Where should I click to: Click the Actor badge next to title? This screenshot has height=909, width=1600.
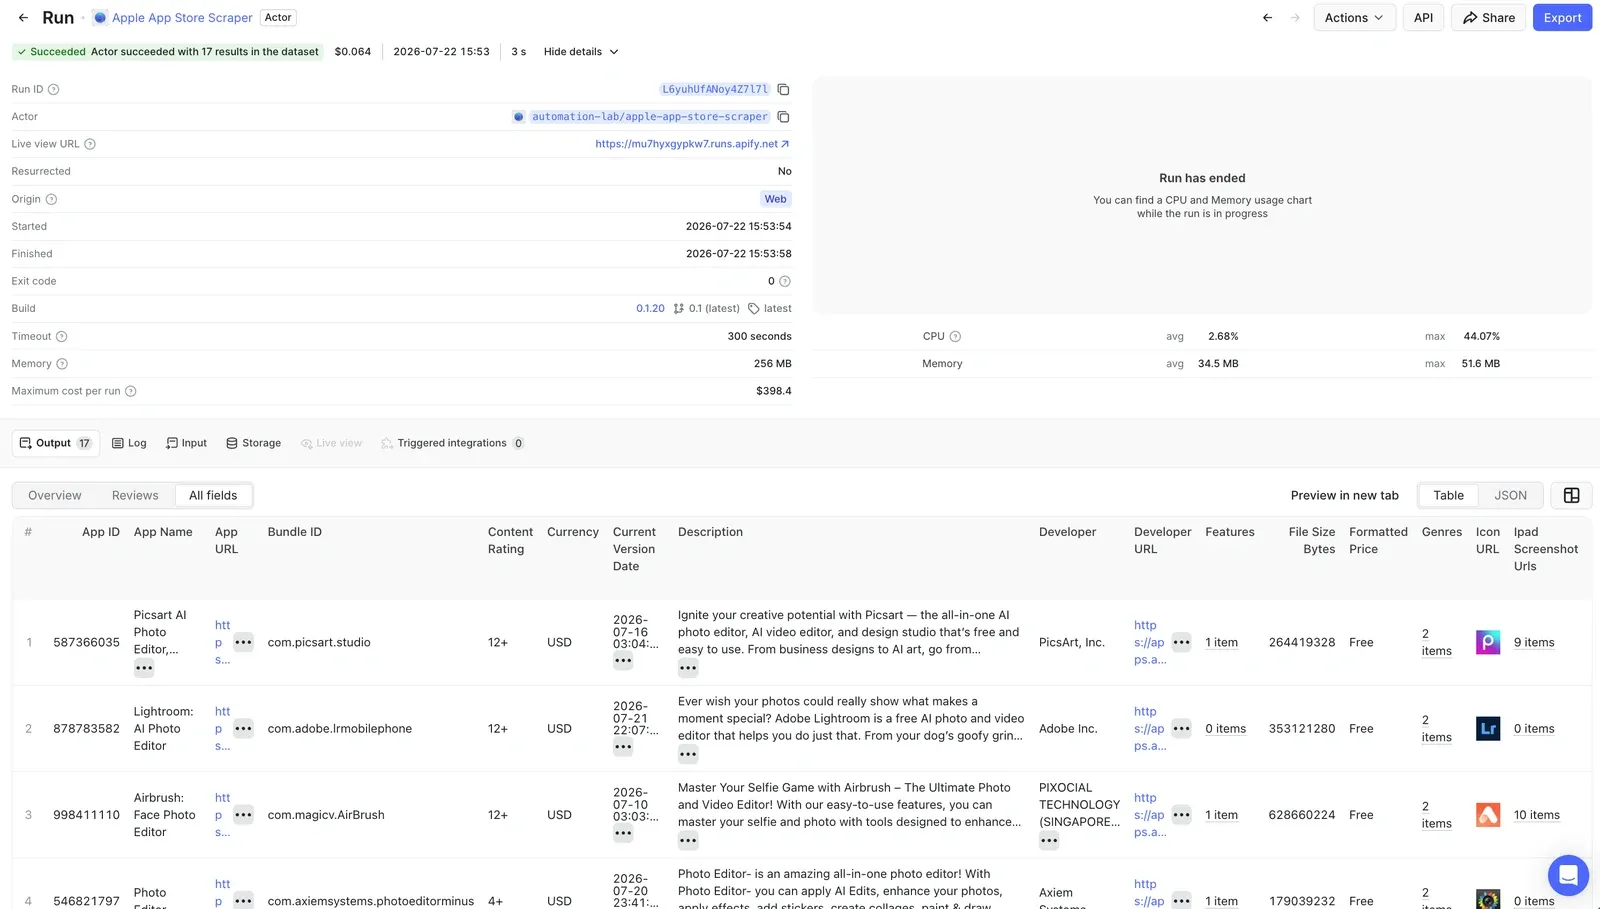point(278,18)
